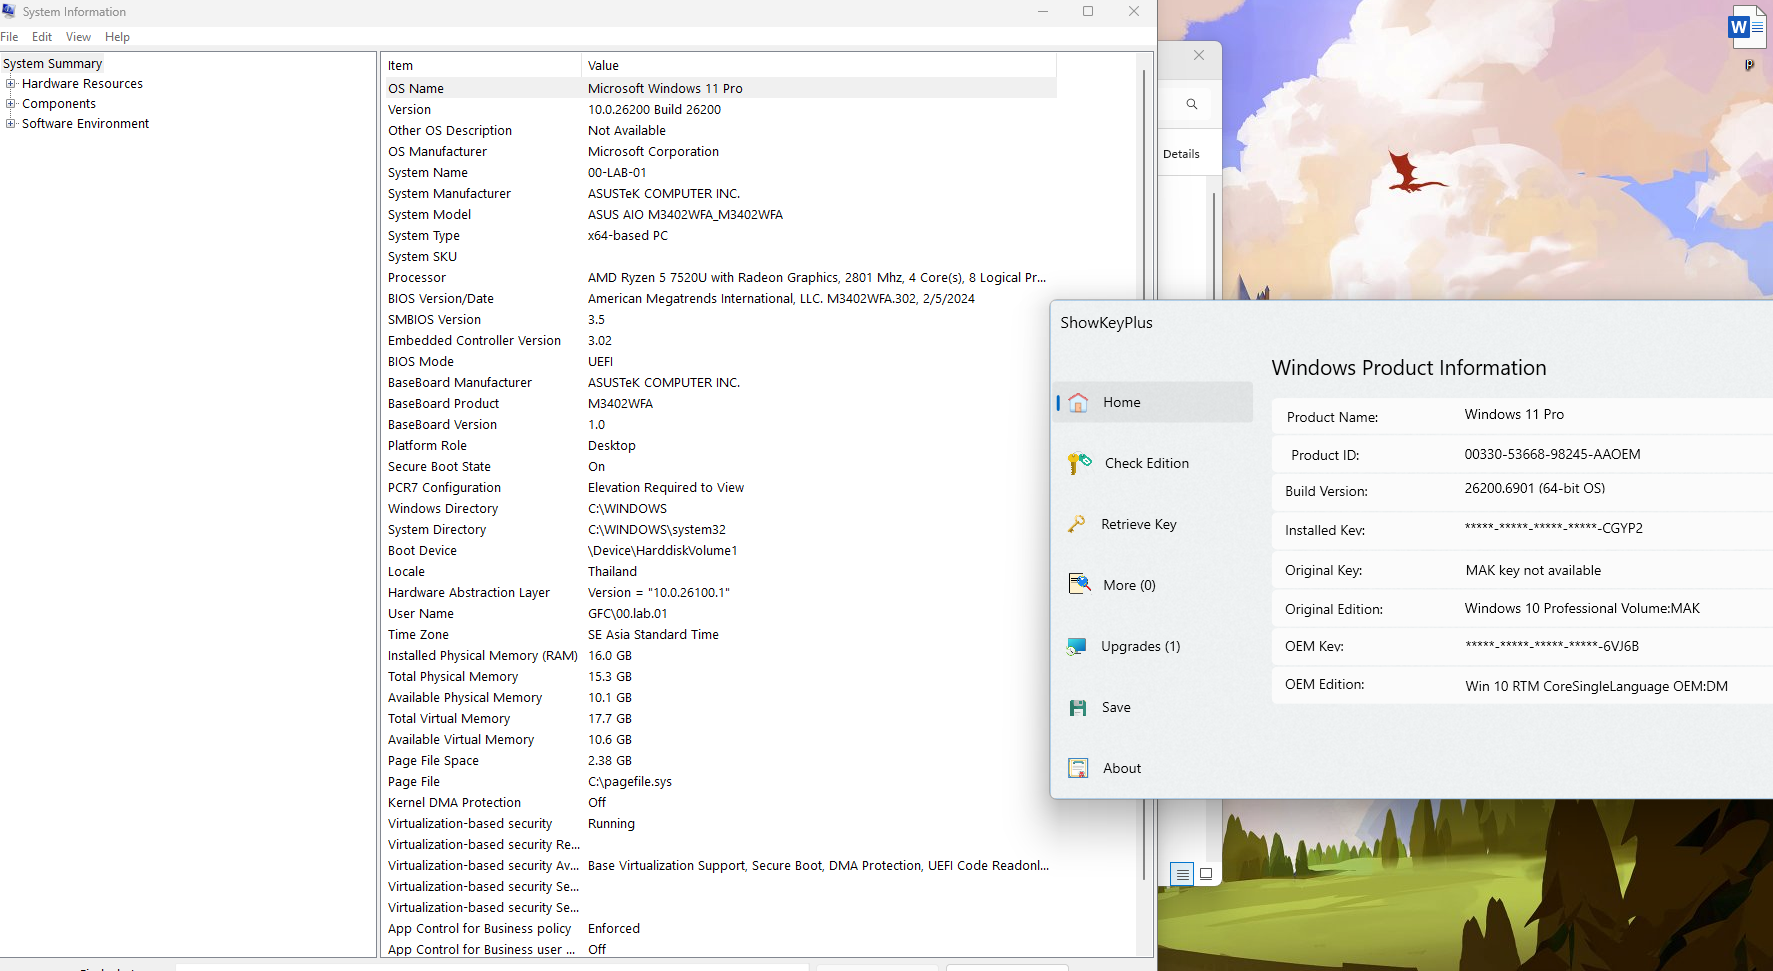Open the Home page in ShowKeyPlus
The height and width of the screenshot is (971, 1773).
[x=1121, y=402]
